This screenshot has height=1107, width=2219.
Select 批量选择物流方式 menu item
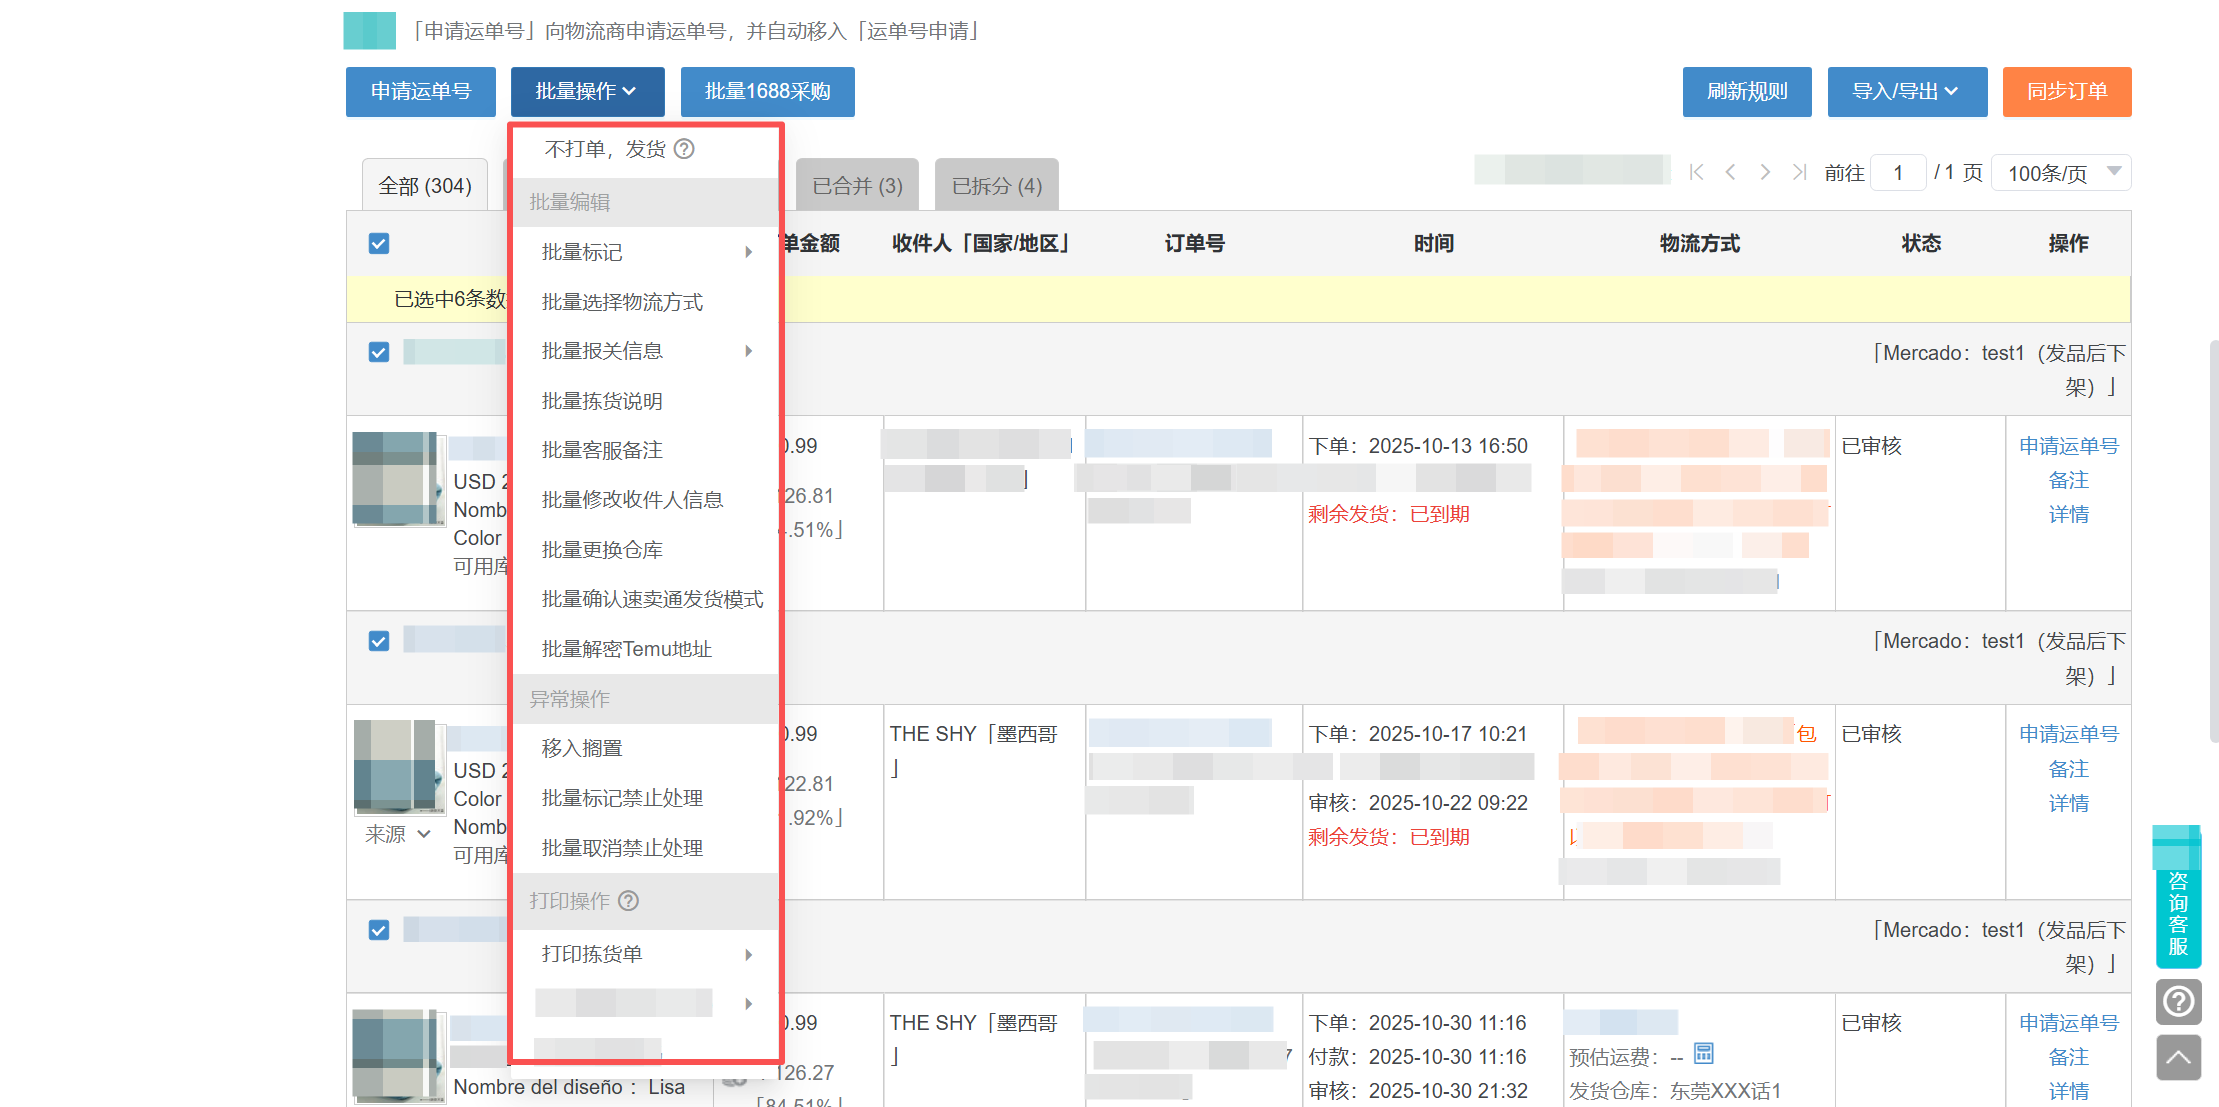[x=622, y=302]
